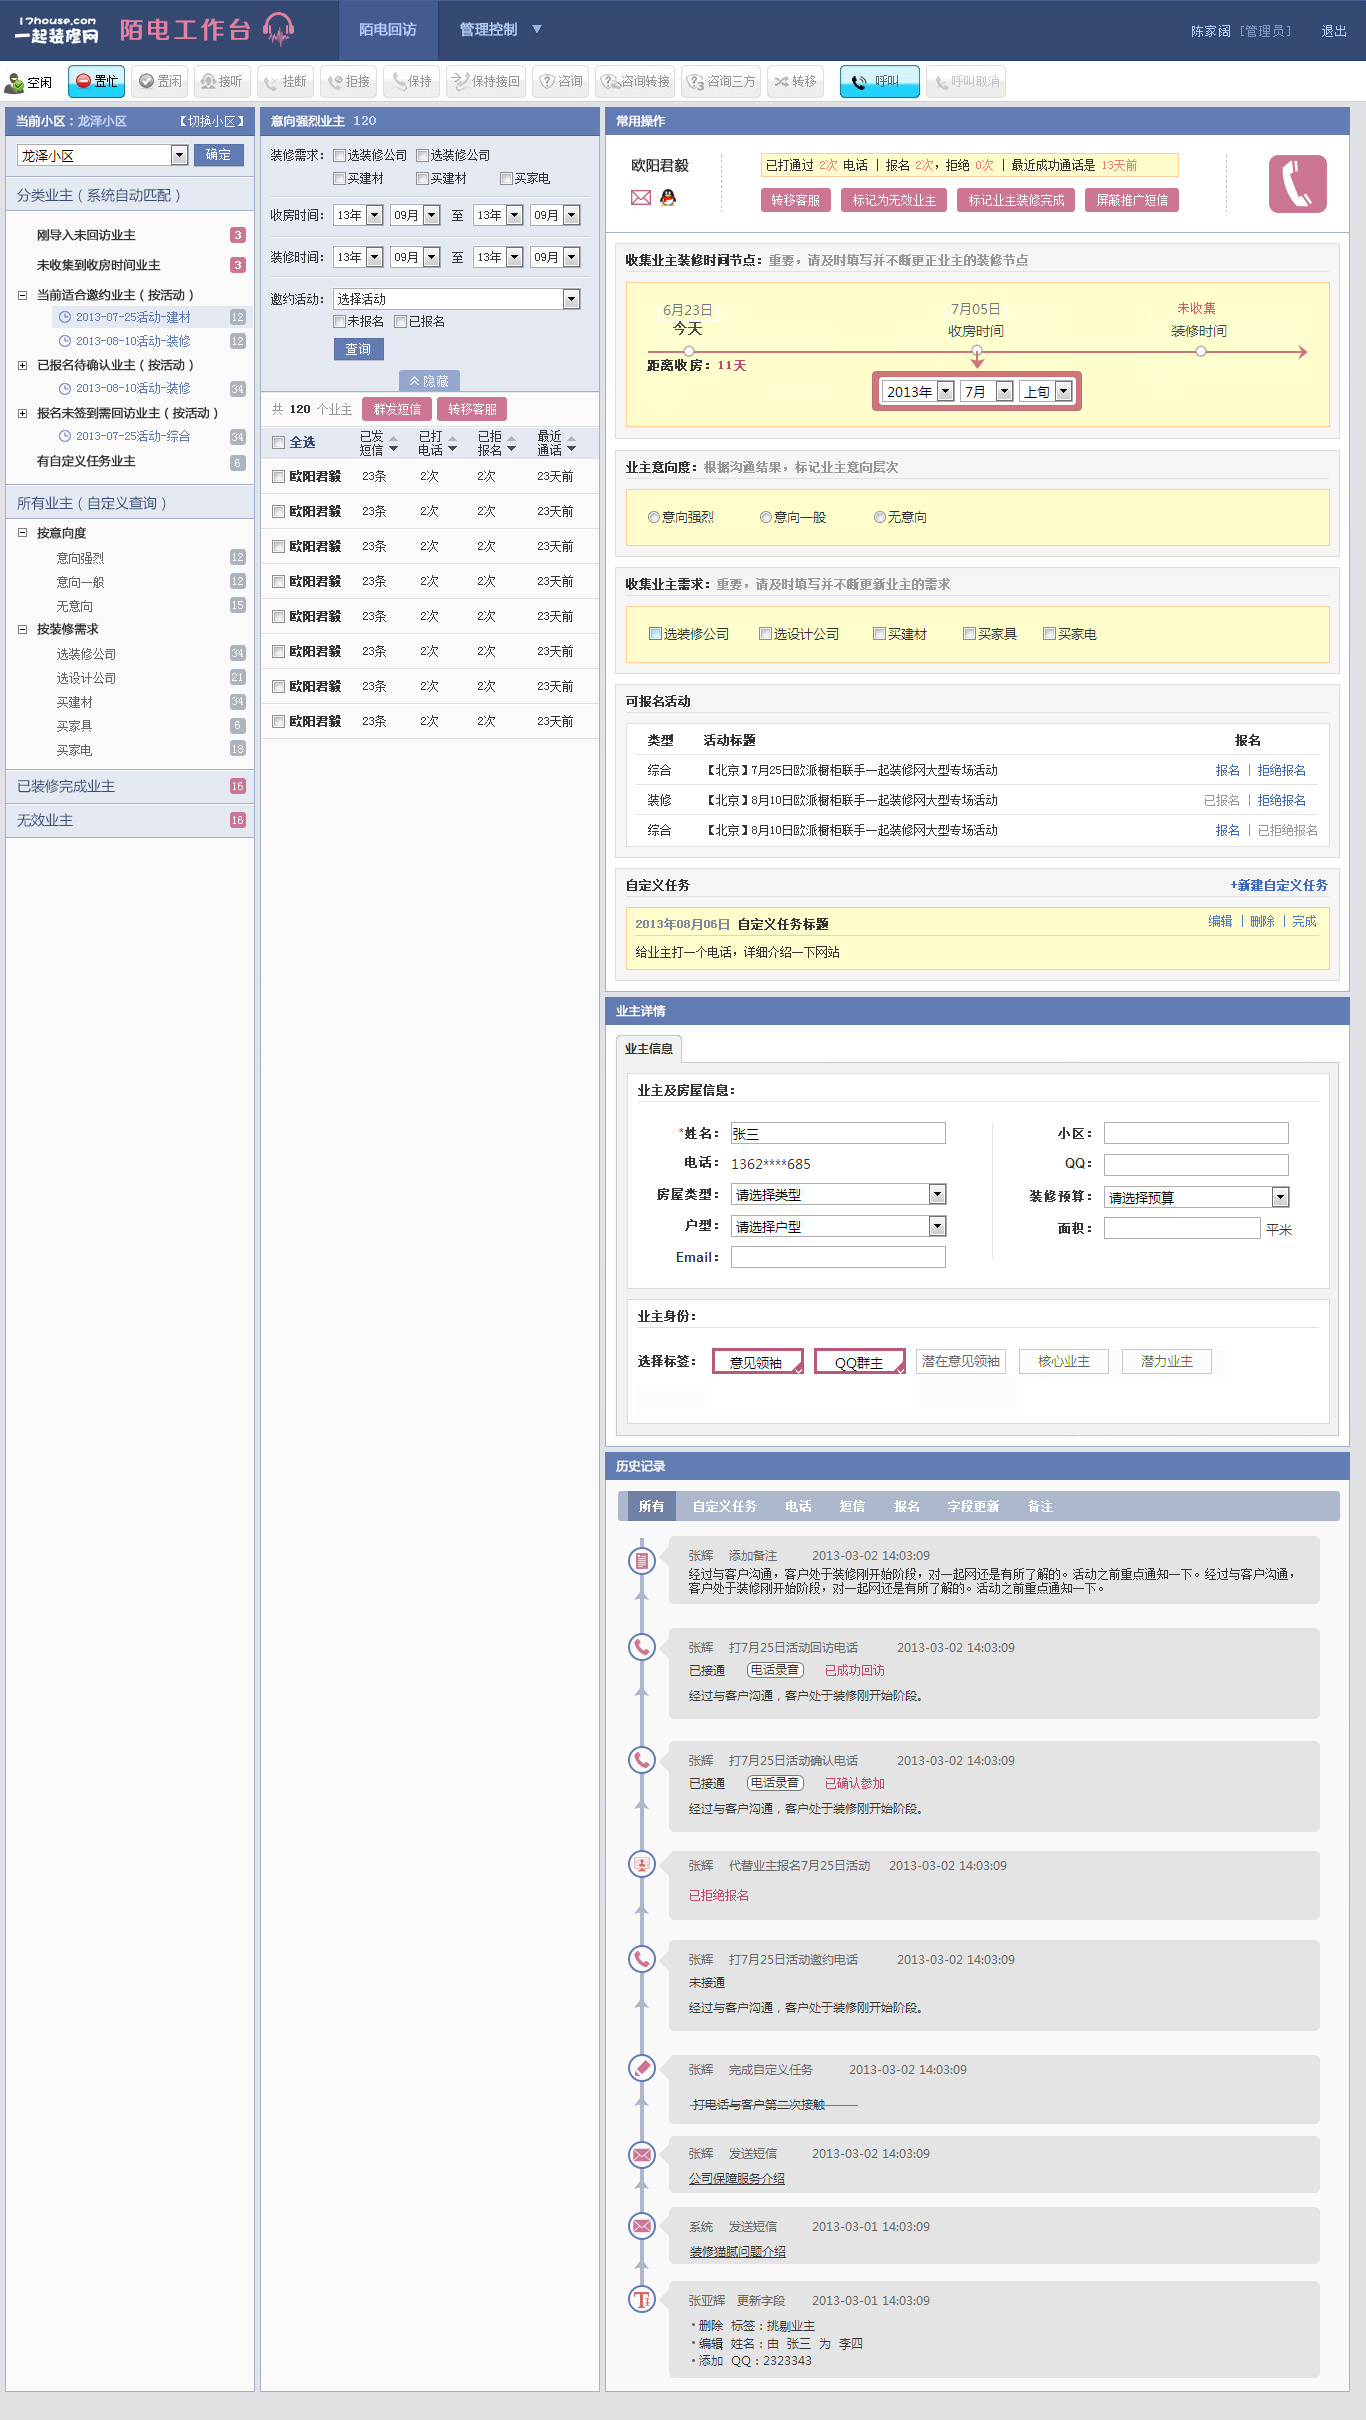This screenshot has width=1366, height=2420.
Task: Click phone icon beside 活动确认电话 record
Action: click(x=641, y=1759)
